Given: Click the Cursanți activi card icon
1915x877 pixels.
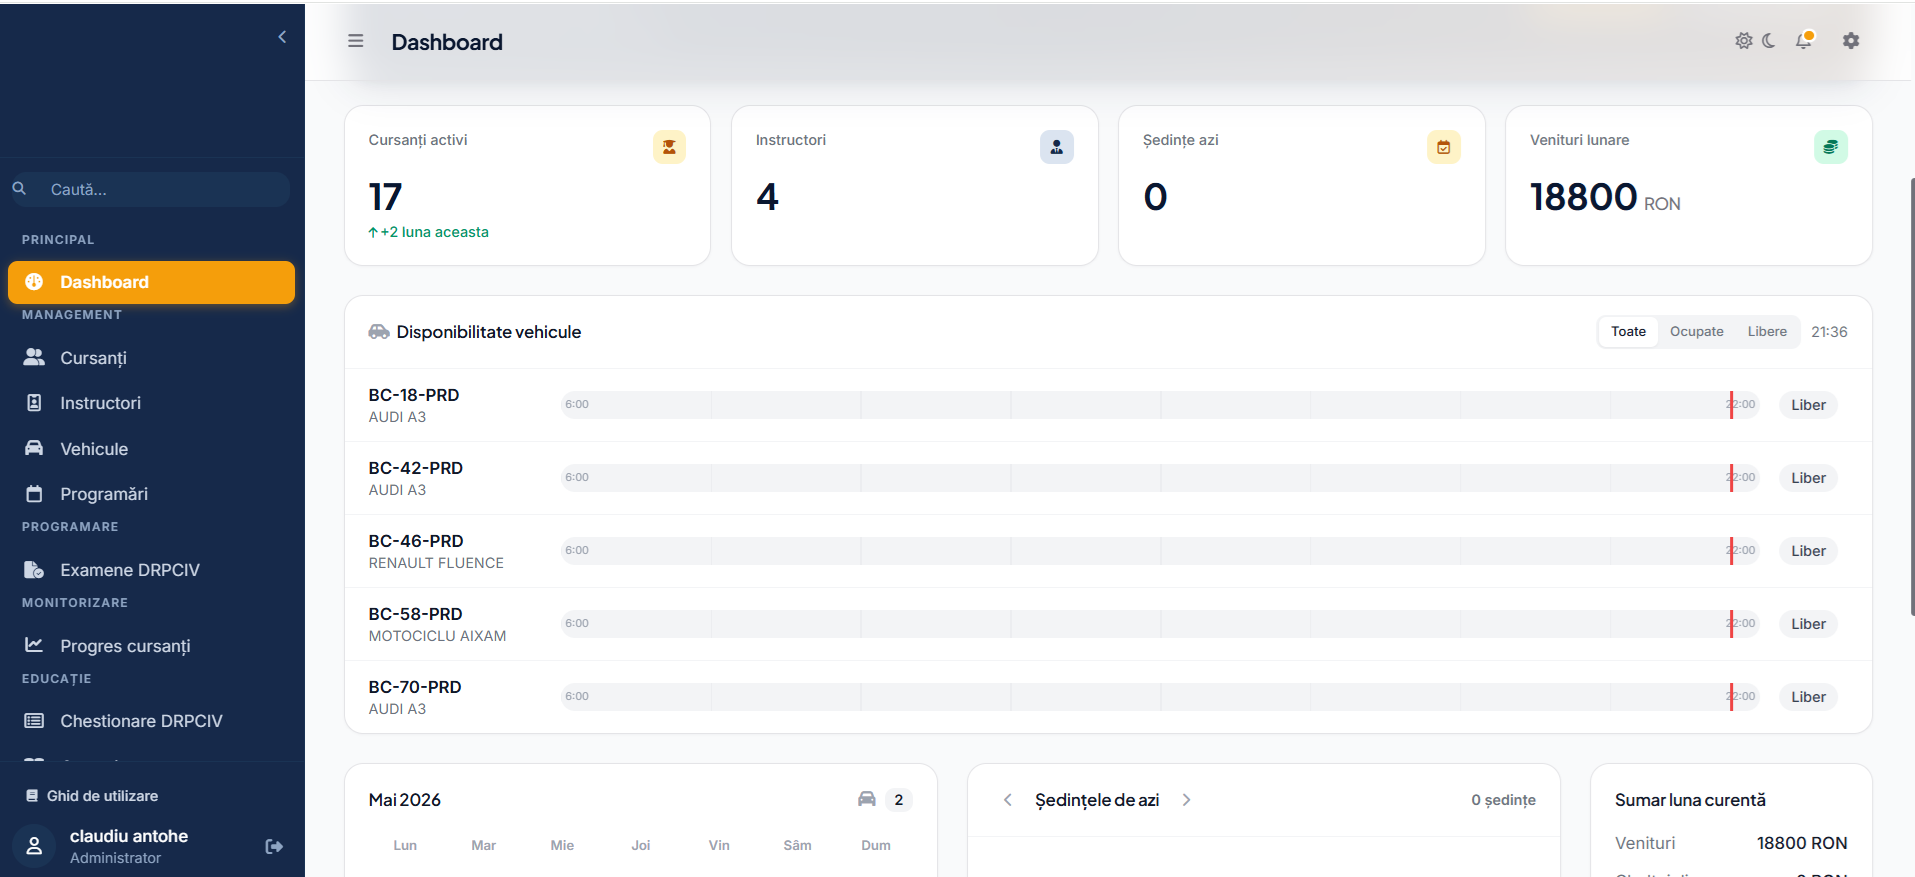Looking at the screenshot, I should coord(669,147).
